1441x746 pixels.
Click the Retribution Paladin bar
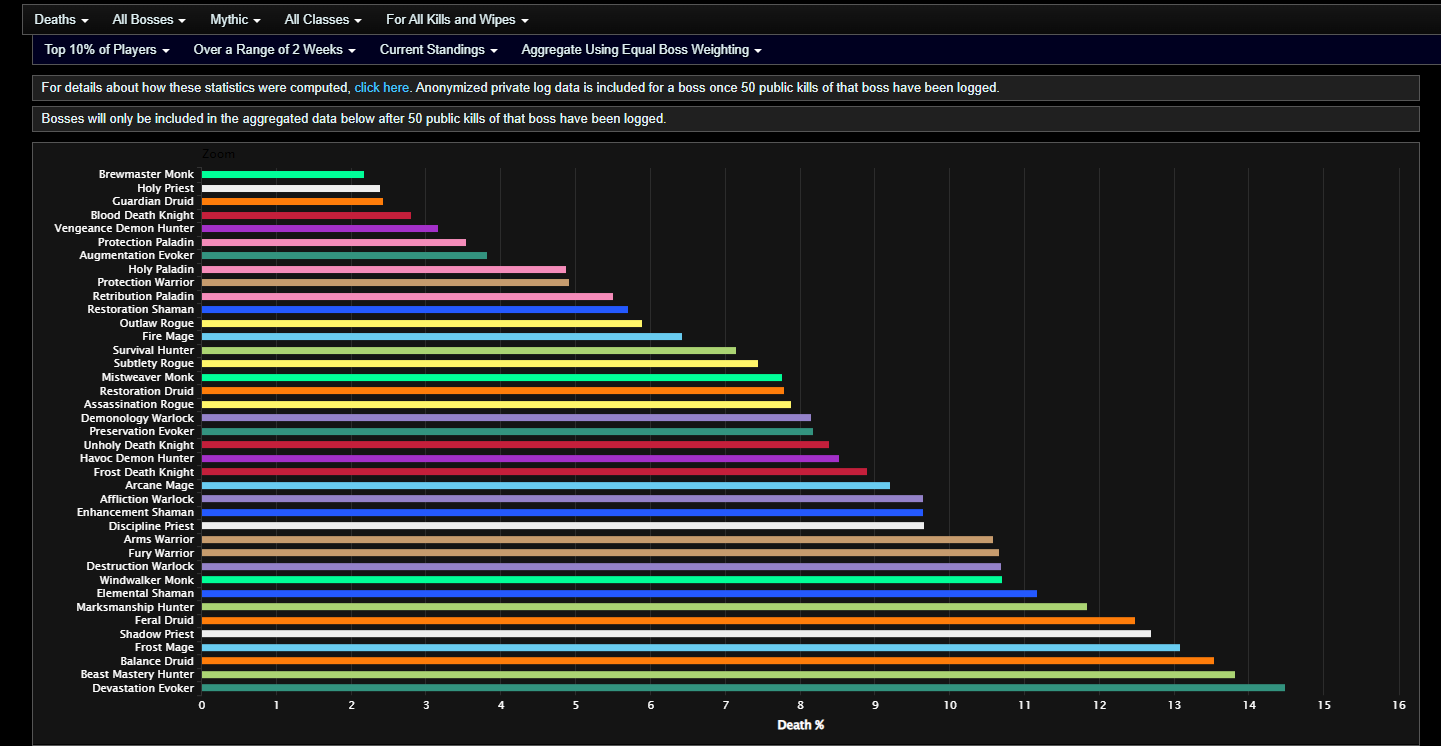click(x=407, y=296)
